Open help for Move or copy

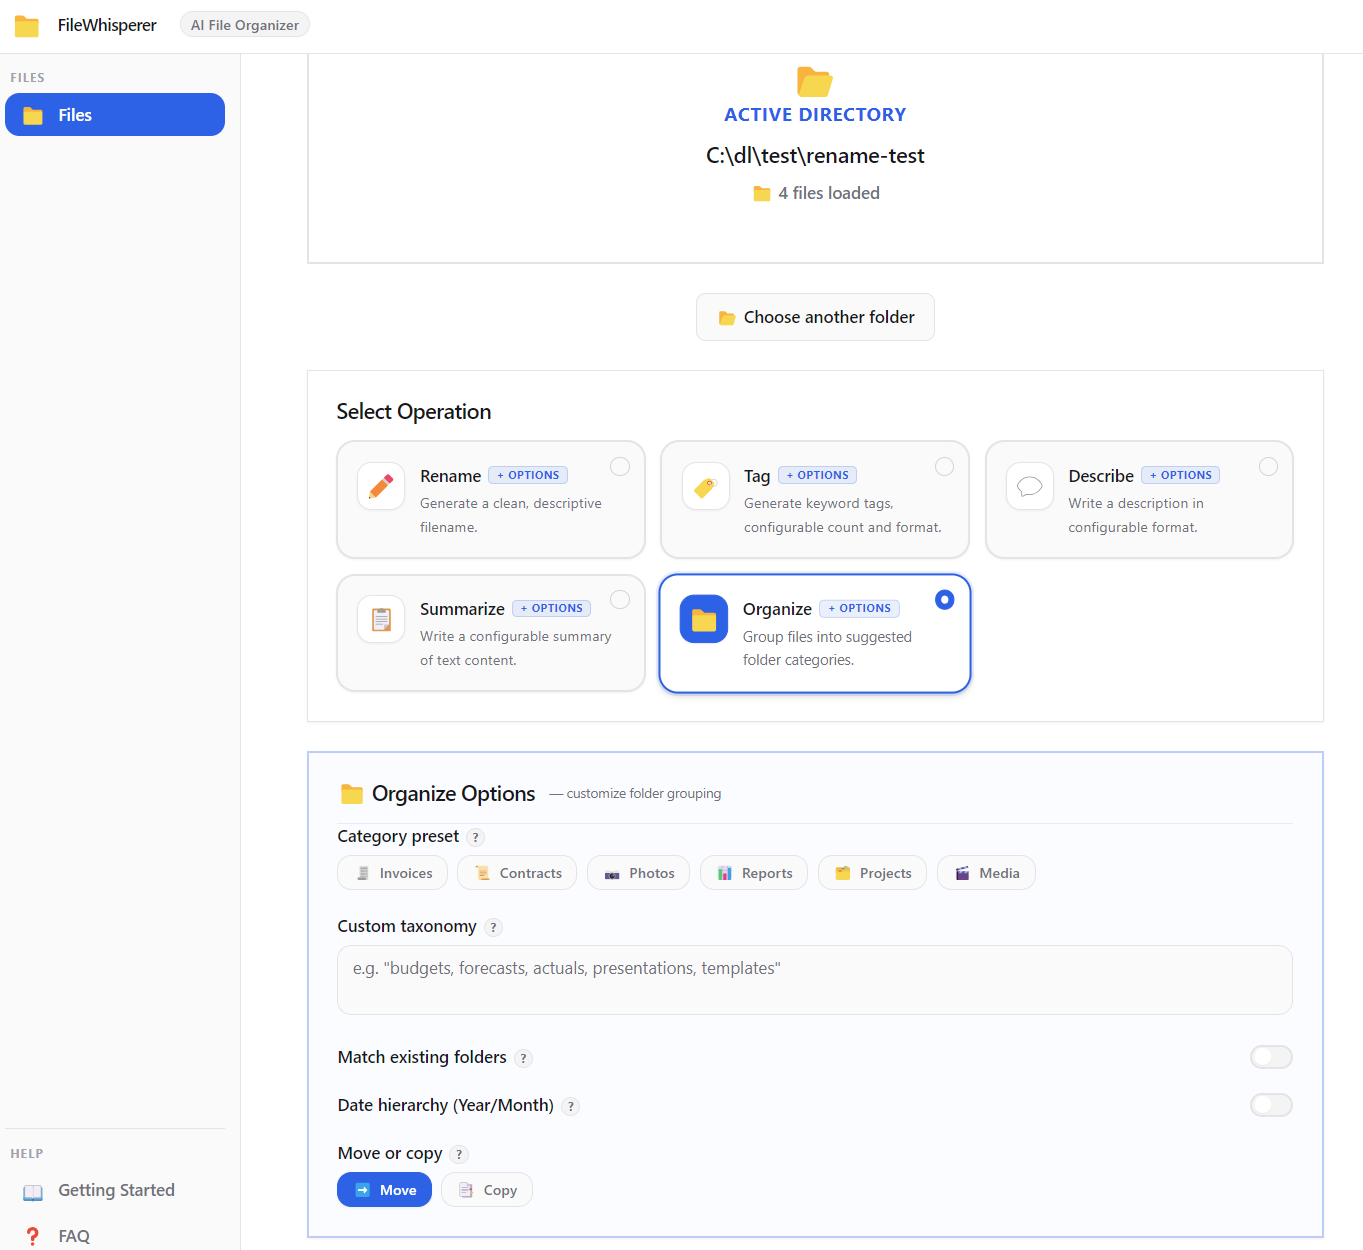click(459, 1154)
